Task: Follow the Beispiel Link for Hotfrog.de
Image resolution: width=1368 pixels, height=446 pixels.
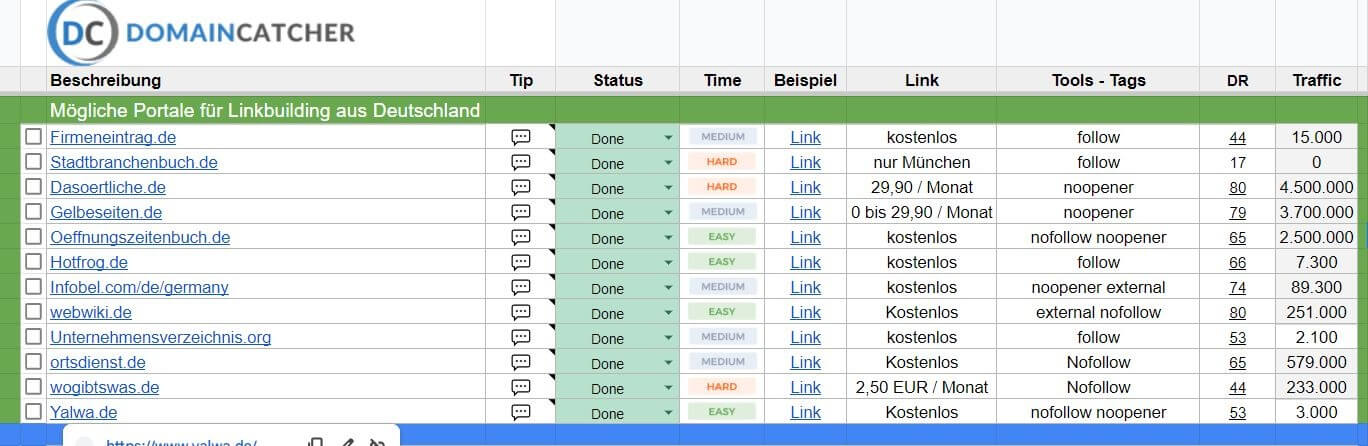Action: [805, 262]
